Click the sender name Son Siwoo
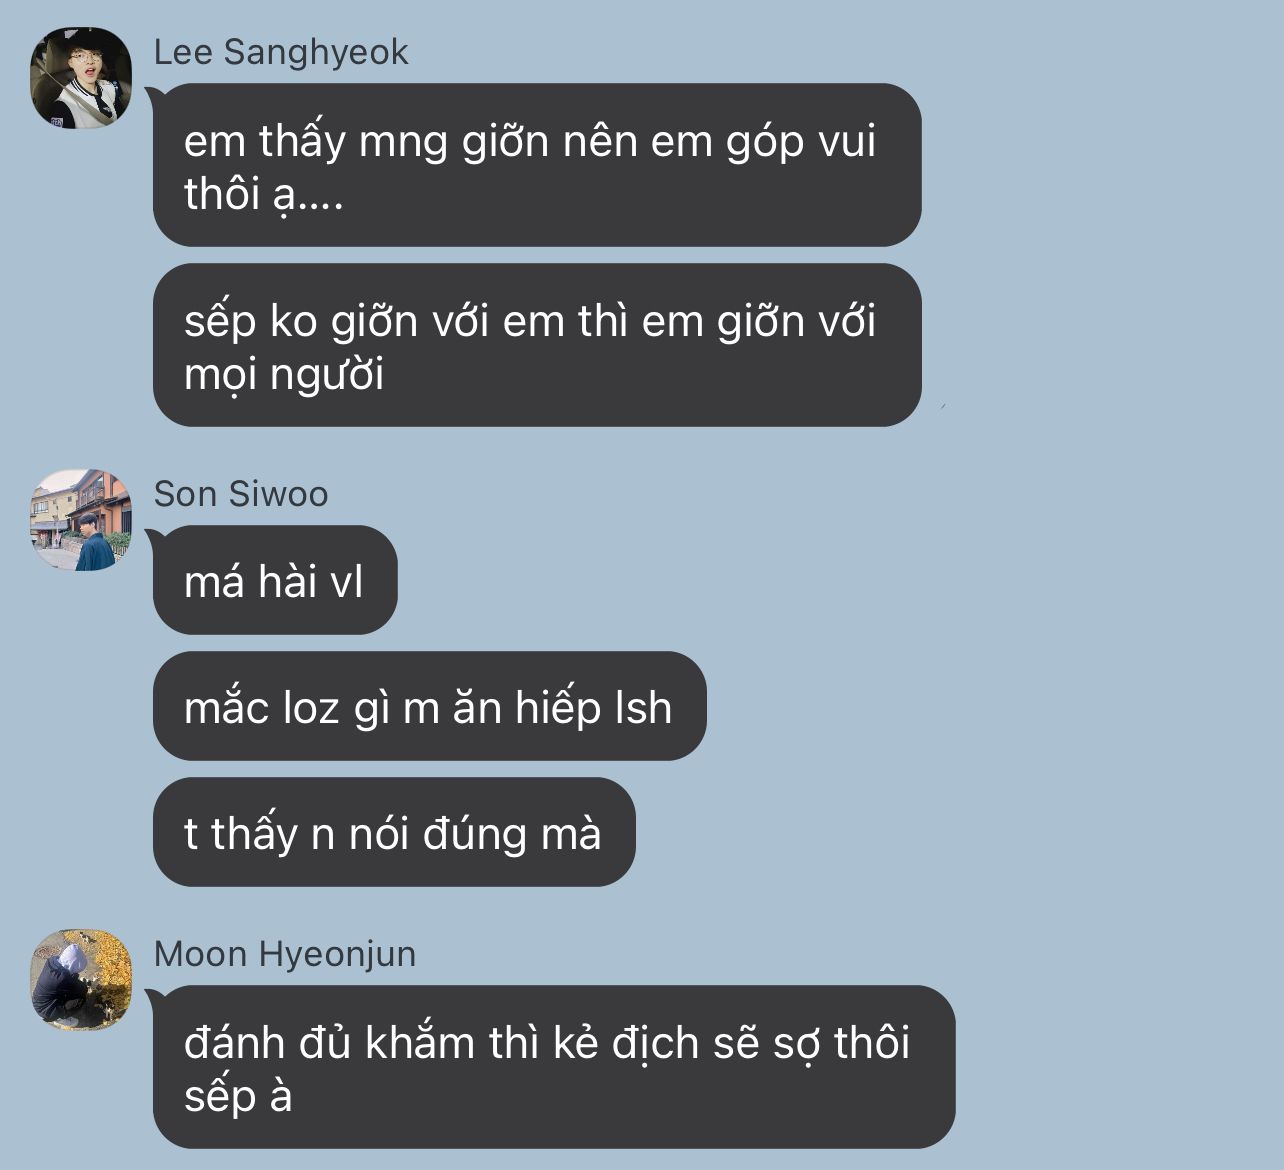Image resolution: width=1284 pixels, height=1170 pixels. [241, 494]
